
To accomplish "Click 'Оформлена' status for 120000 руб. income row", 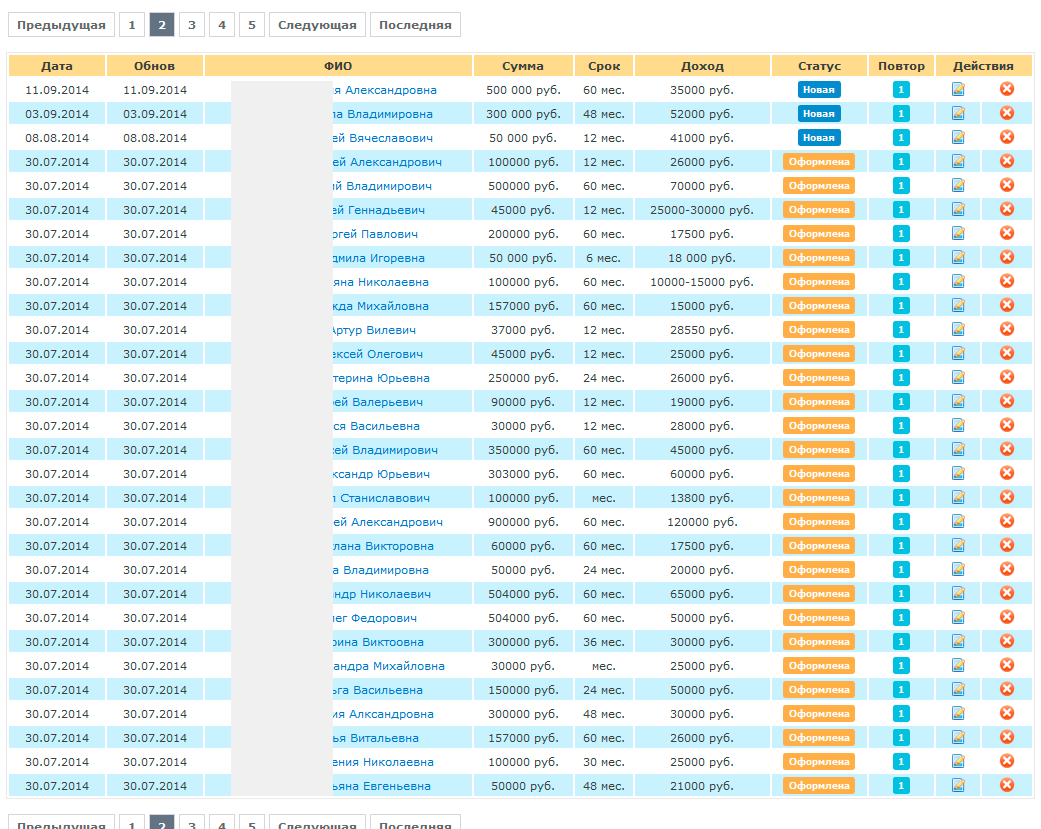I will tap(819, 521).
